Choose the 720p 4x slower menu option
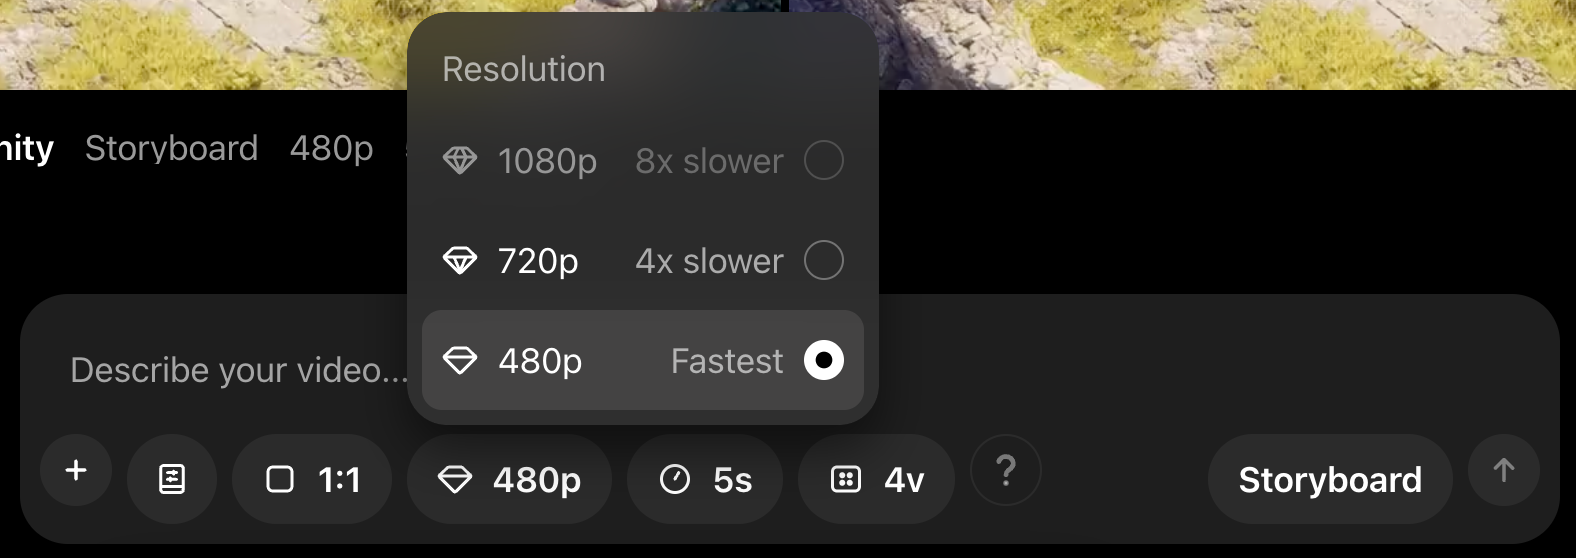1576x558 pixels. pyautogui.click(x=640, y=261)
